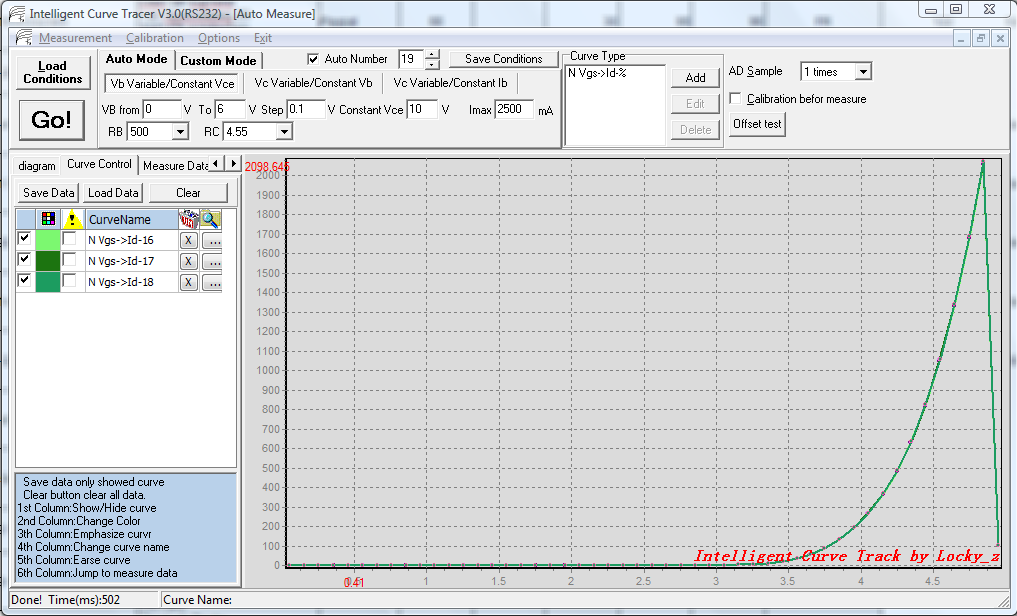Increase the Auto Number spinner value
This screenshot has width=1017, height=616.
(x=432, y=54)
